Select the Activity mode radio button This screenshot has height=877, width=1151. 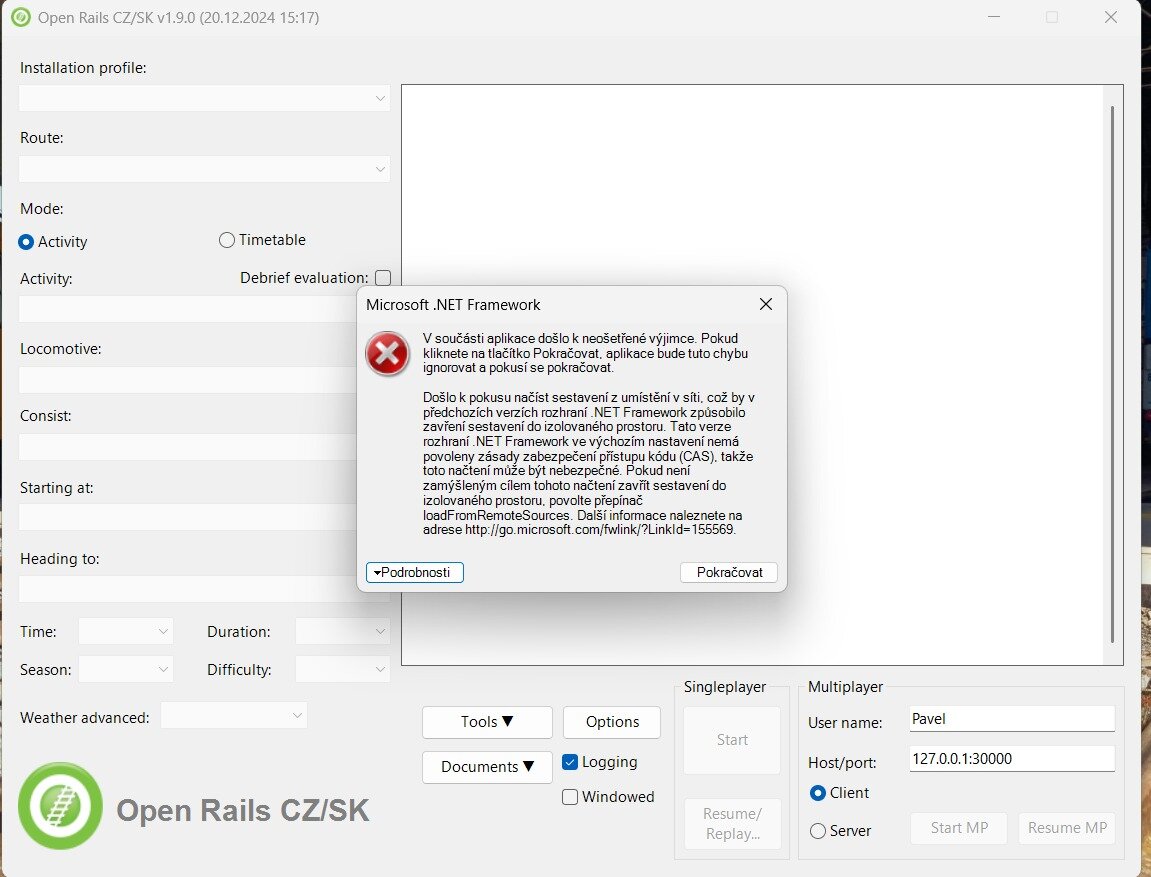(x=27, y=242)
